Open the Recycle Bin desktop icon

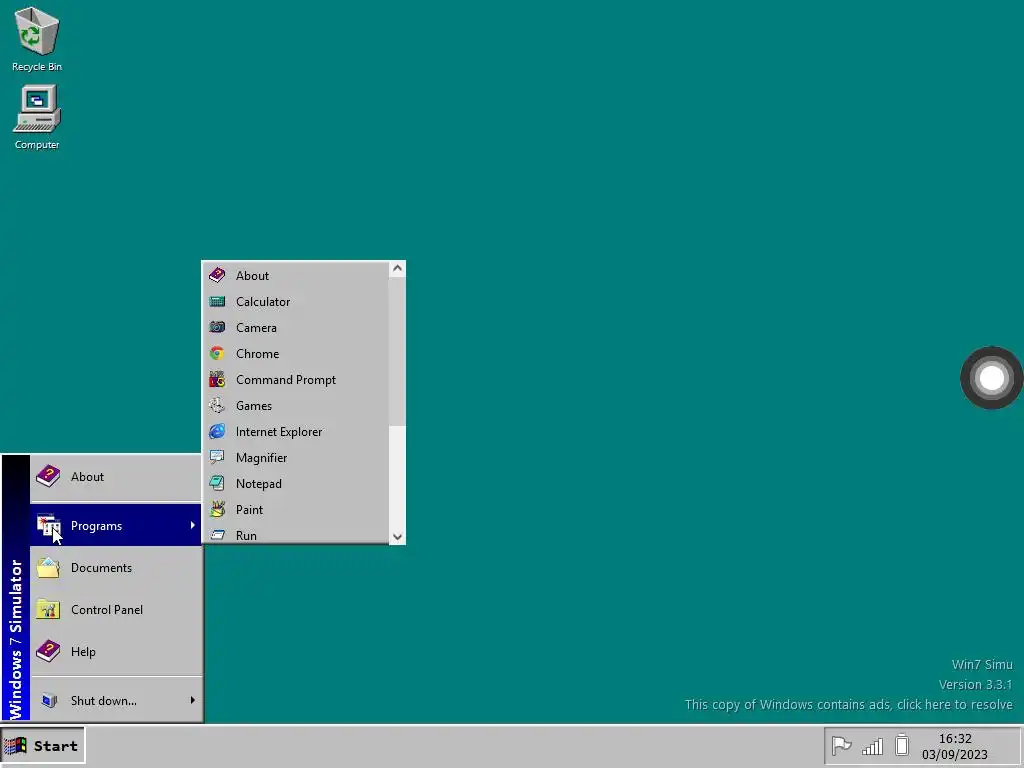[x=37, y=39]
